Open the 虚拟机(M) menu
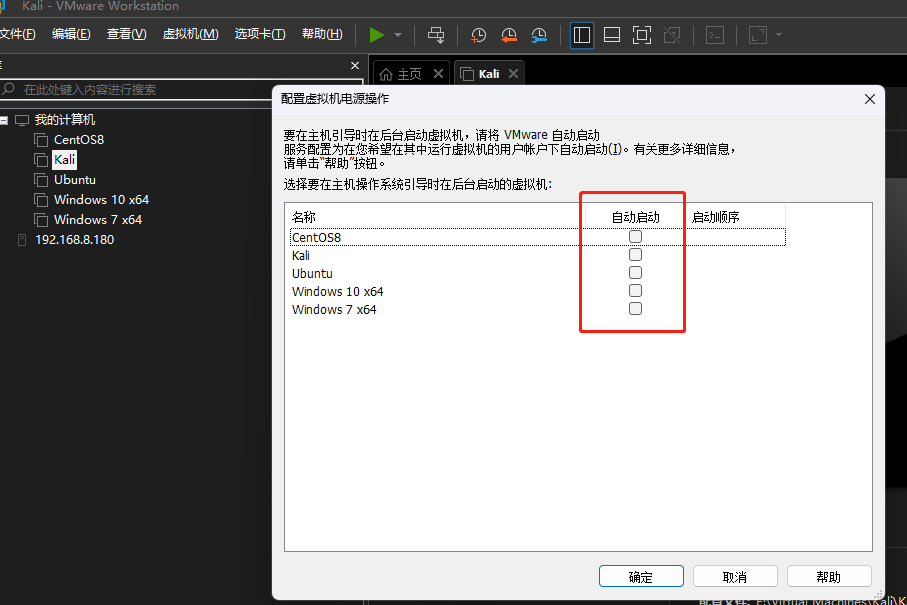This screenshot has height=605, width=907. [x=190, y=34]
